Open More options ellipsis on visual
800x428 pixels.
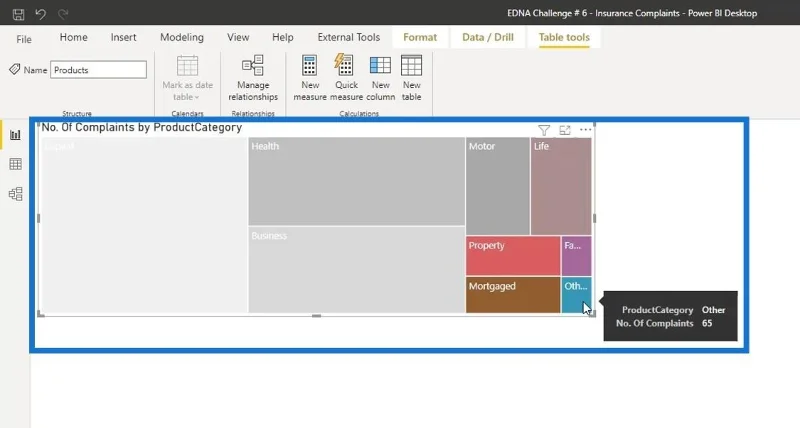click(585, 130)
